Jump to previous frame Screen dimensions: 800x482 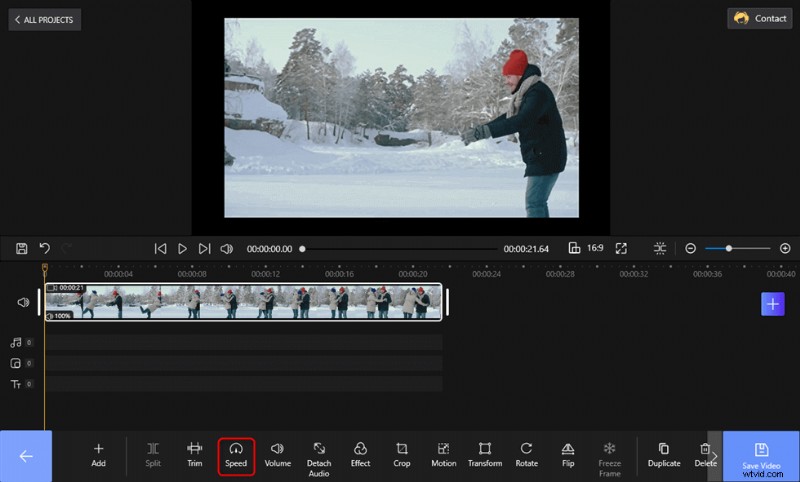pyautogui.click(x=160, y=248)
